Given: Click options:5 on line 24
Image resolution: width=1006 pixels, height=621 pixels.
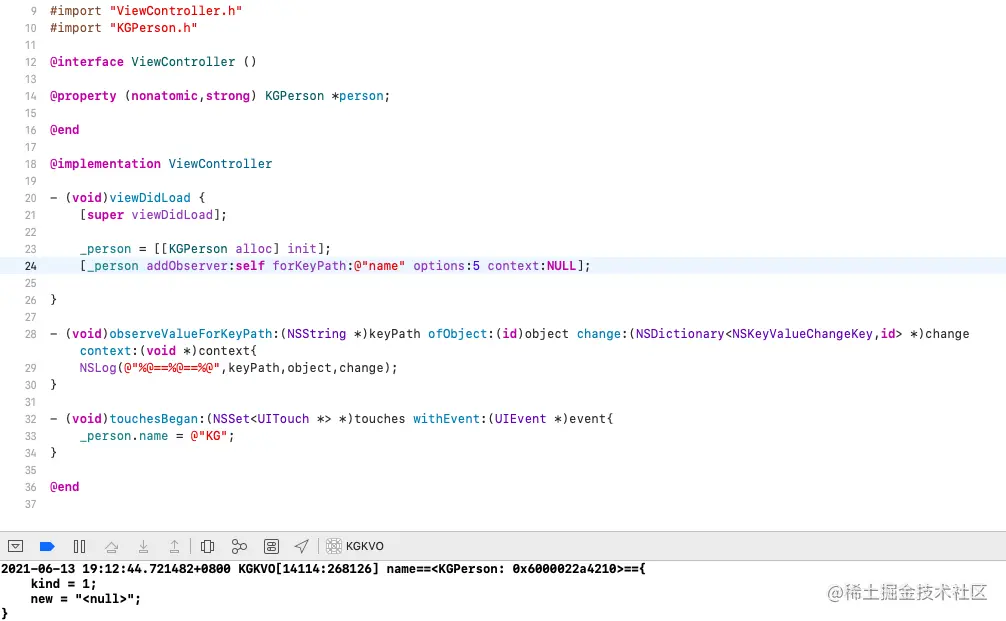Looking at the screenshot, I should point(447,266).
